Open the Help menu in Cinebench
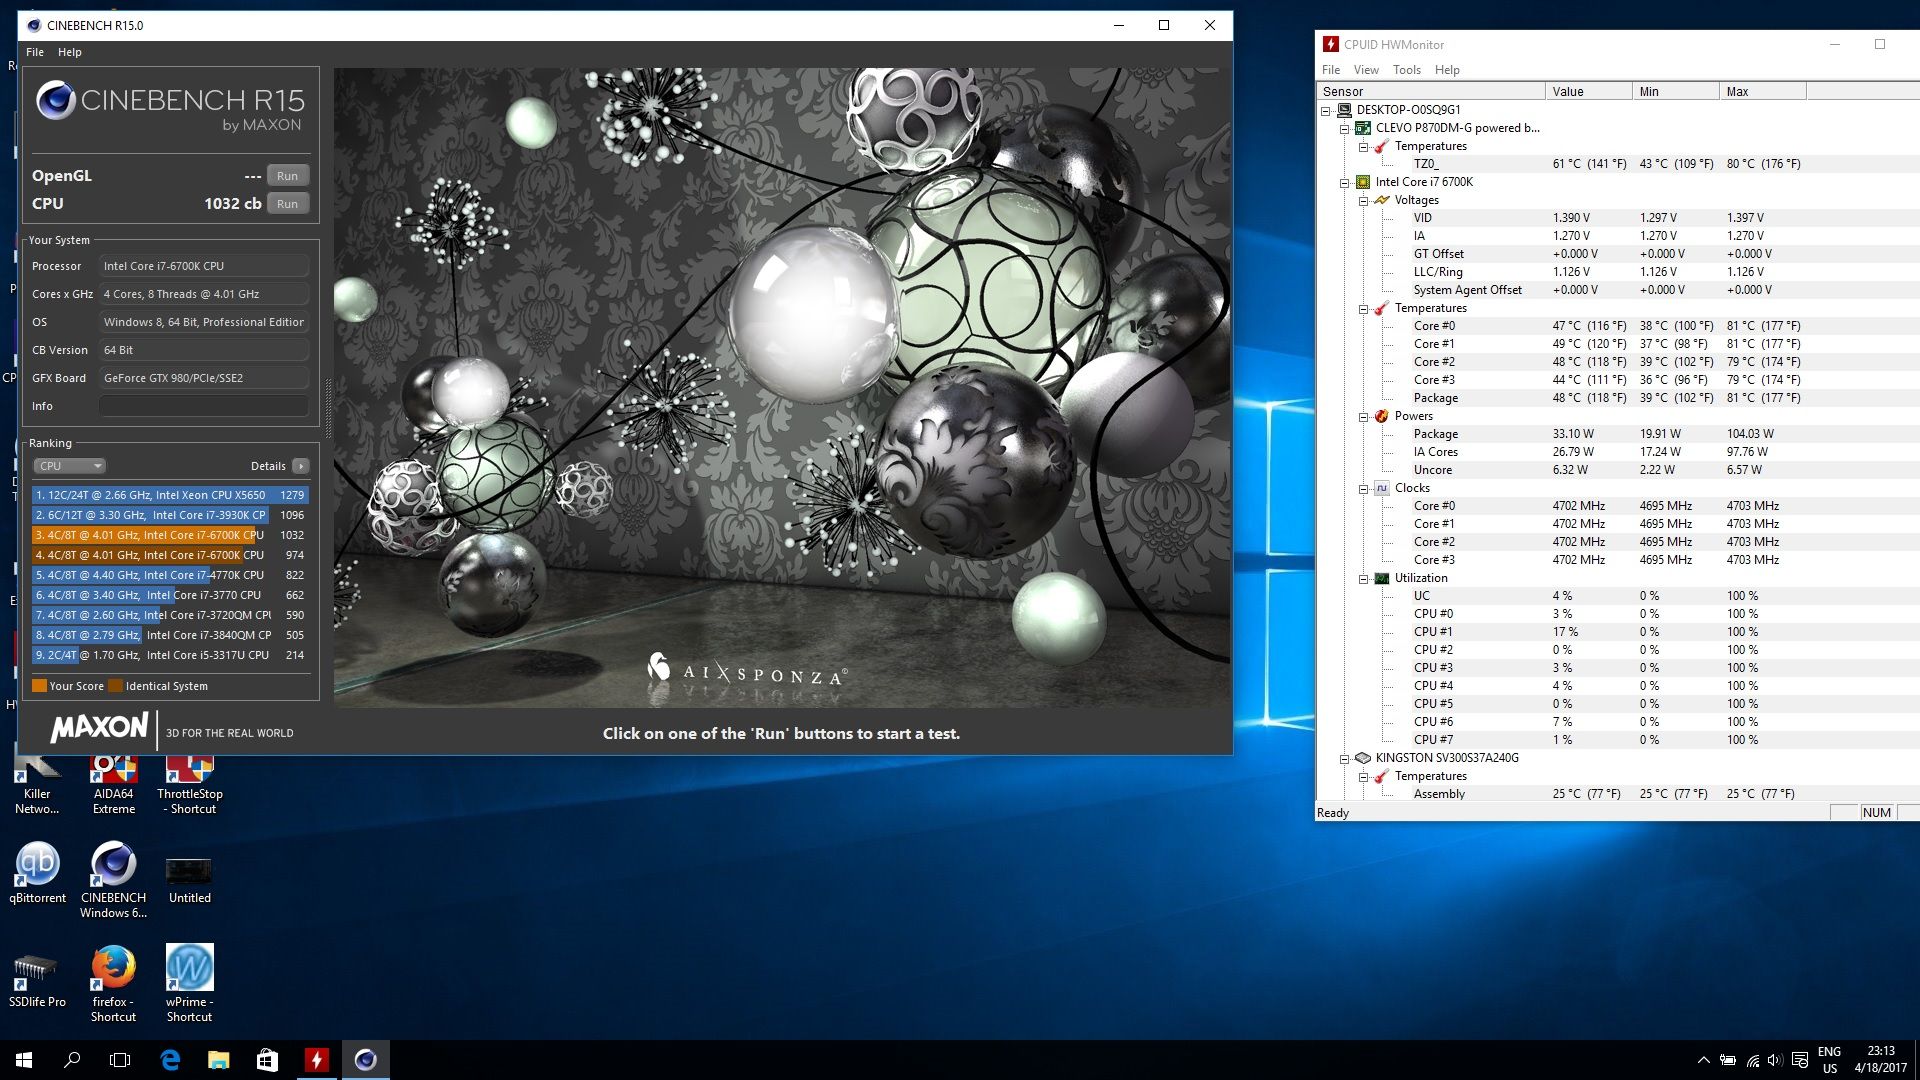Screen dimensions: 1920x1080 click(69, 52)
